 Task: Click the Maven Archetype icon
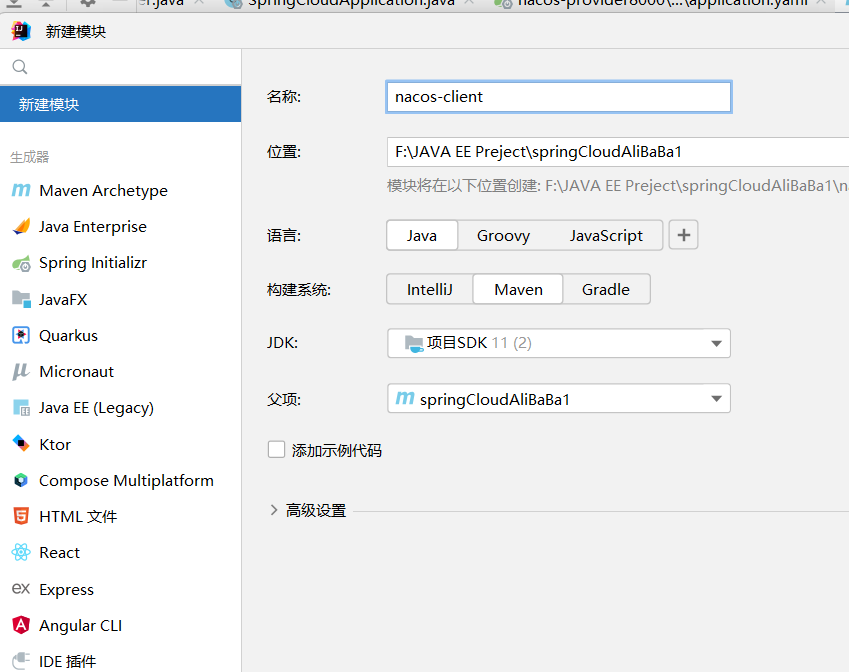pyautogui.click(x=21, y=191)
